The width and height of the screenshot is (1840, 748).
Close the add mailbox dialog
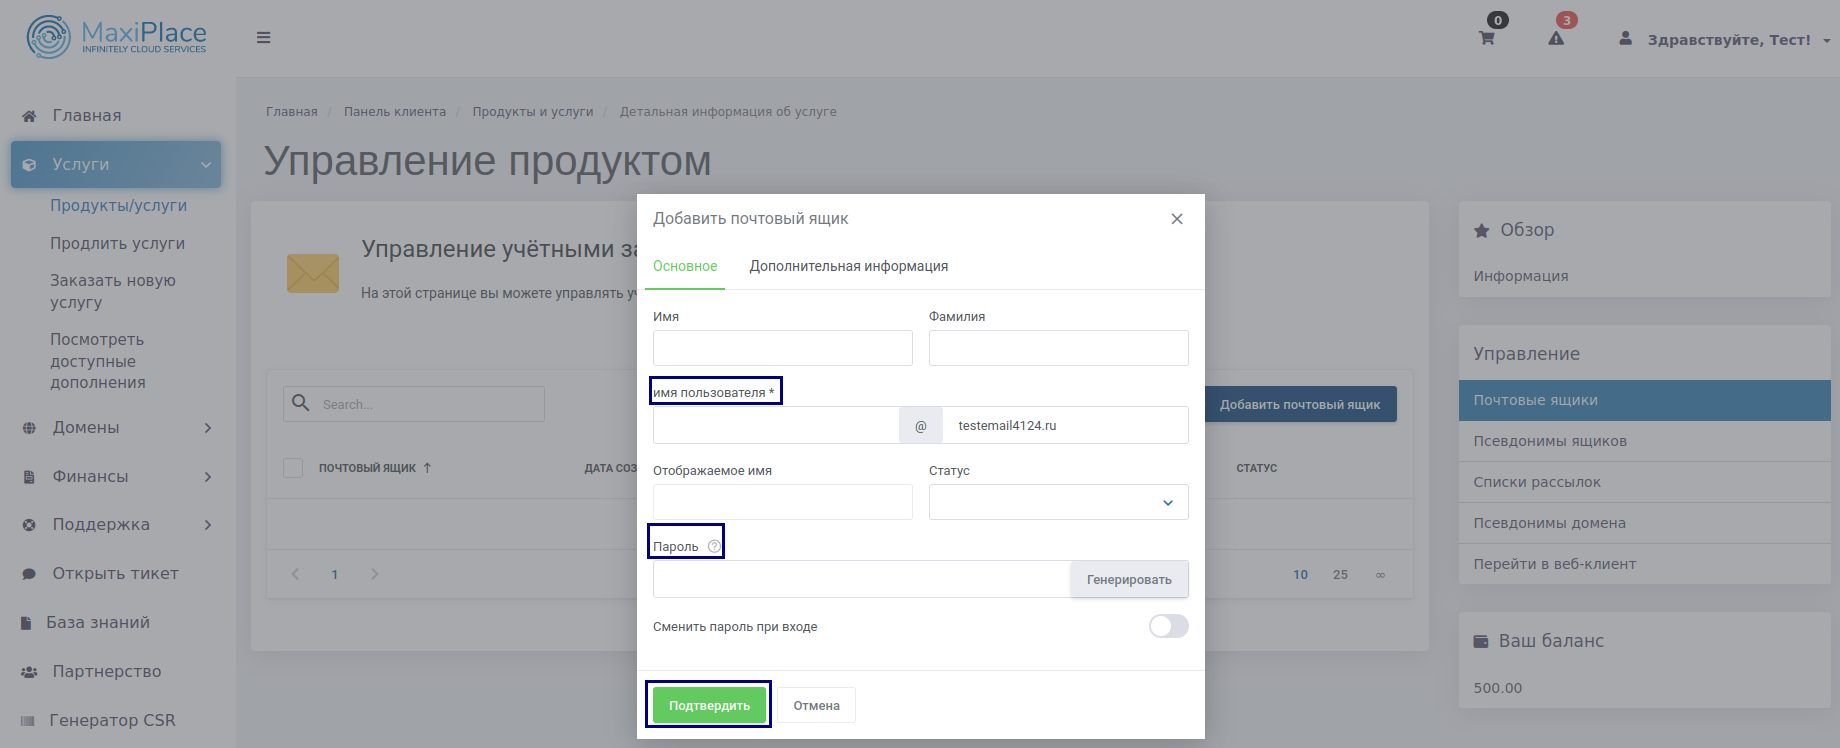1177,219
